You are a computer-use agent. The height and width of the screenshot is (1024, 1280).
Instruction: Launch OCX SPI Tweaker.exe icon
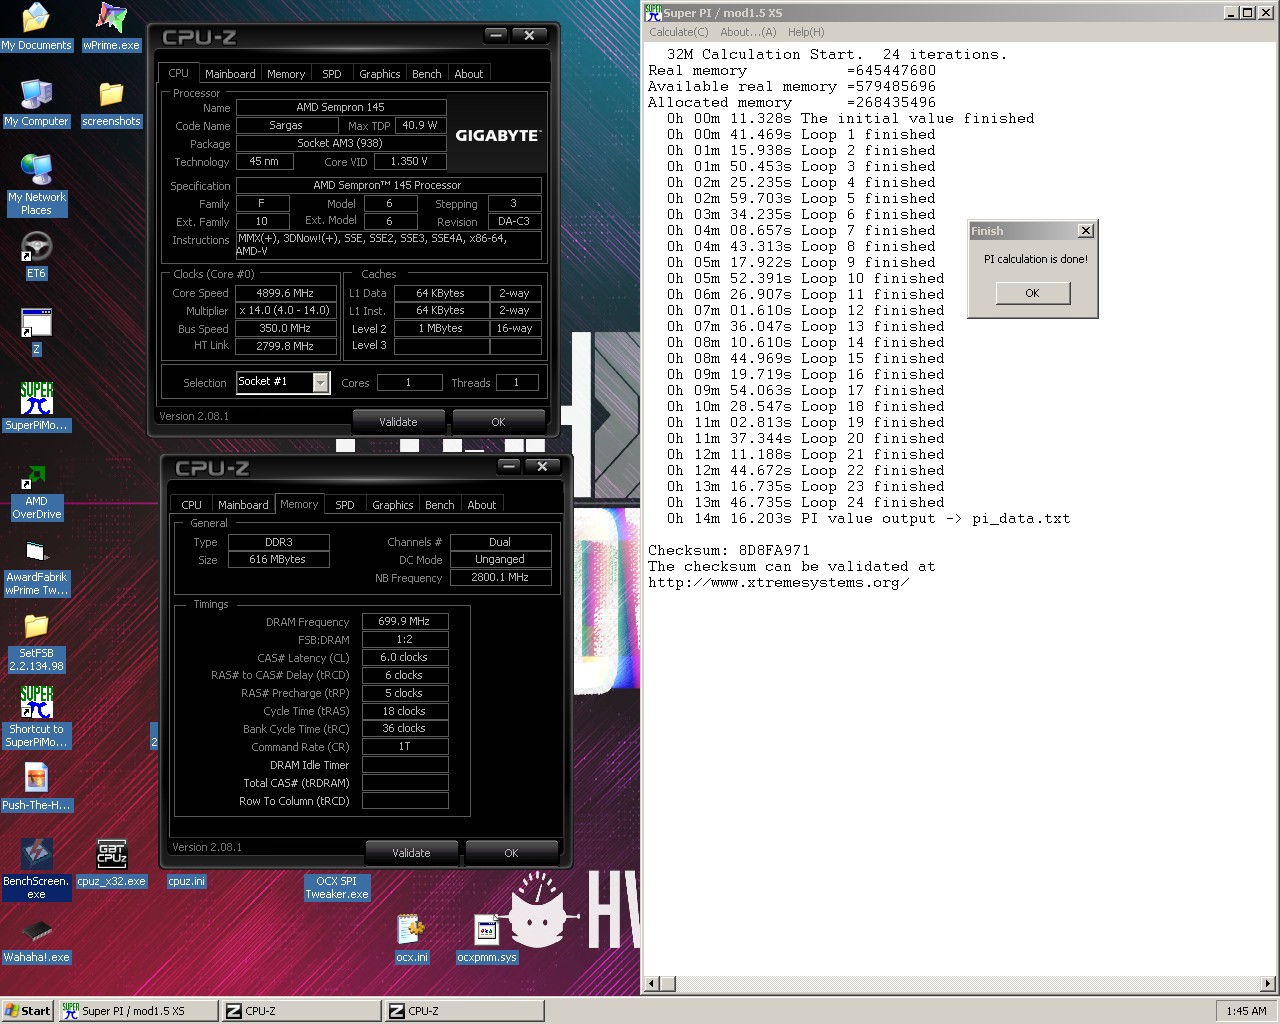pos(337,887)
